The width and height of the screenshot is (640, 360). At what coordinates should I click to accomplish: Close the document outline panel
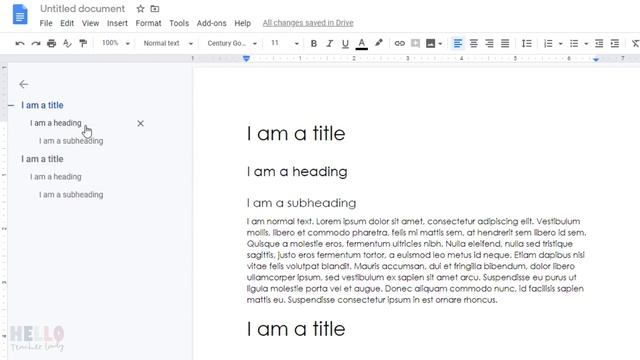(23, 84)
